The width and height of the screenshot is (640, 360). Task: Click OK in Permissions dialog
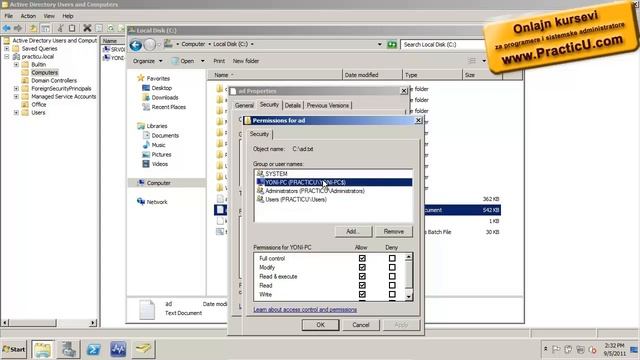point(320,325)
